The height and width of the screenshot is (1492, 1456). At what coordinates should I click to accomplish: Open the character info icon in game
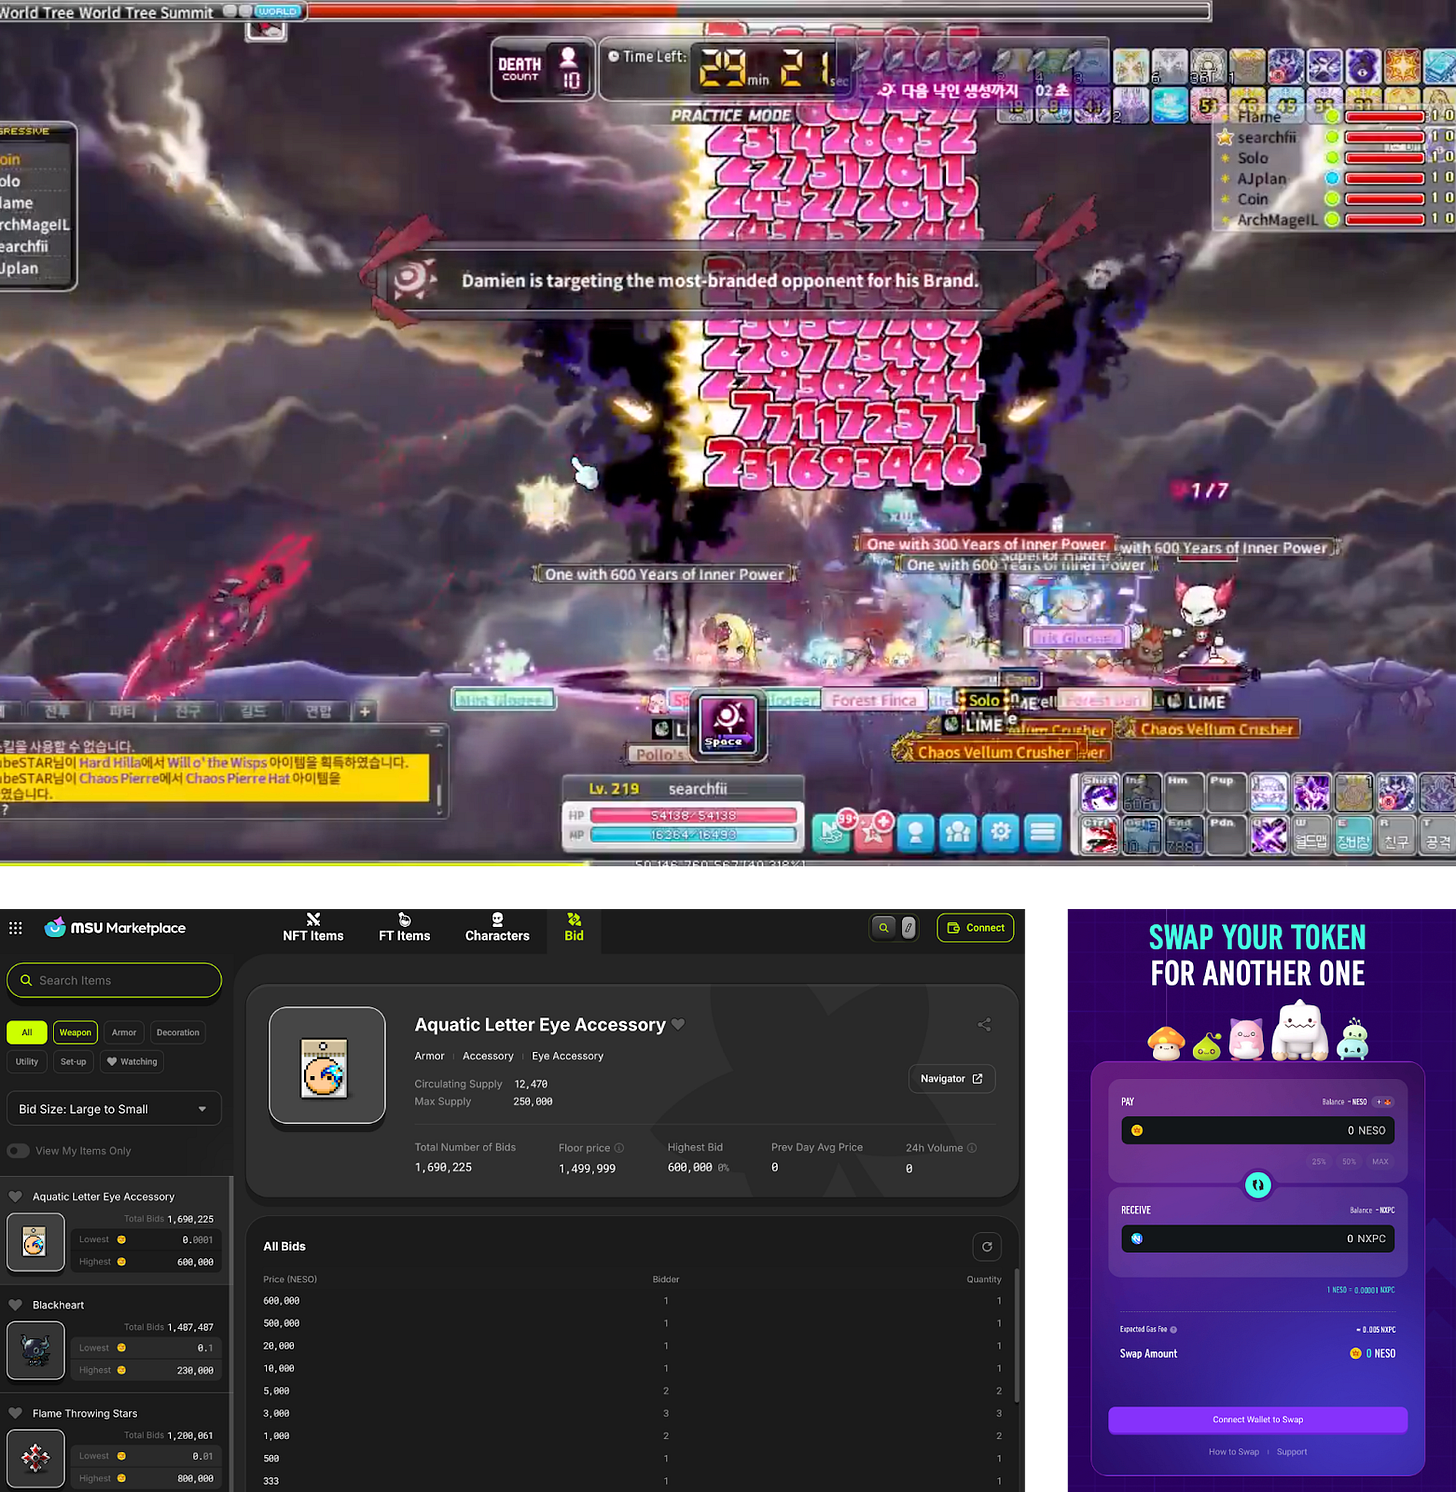point(915,832)
